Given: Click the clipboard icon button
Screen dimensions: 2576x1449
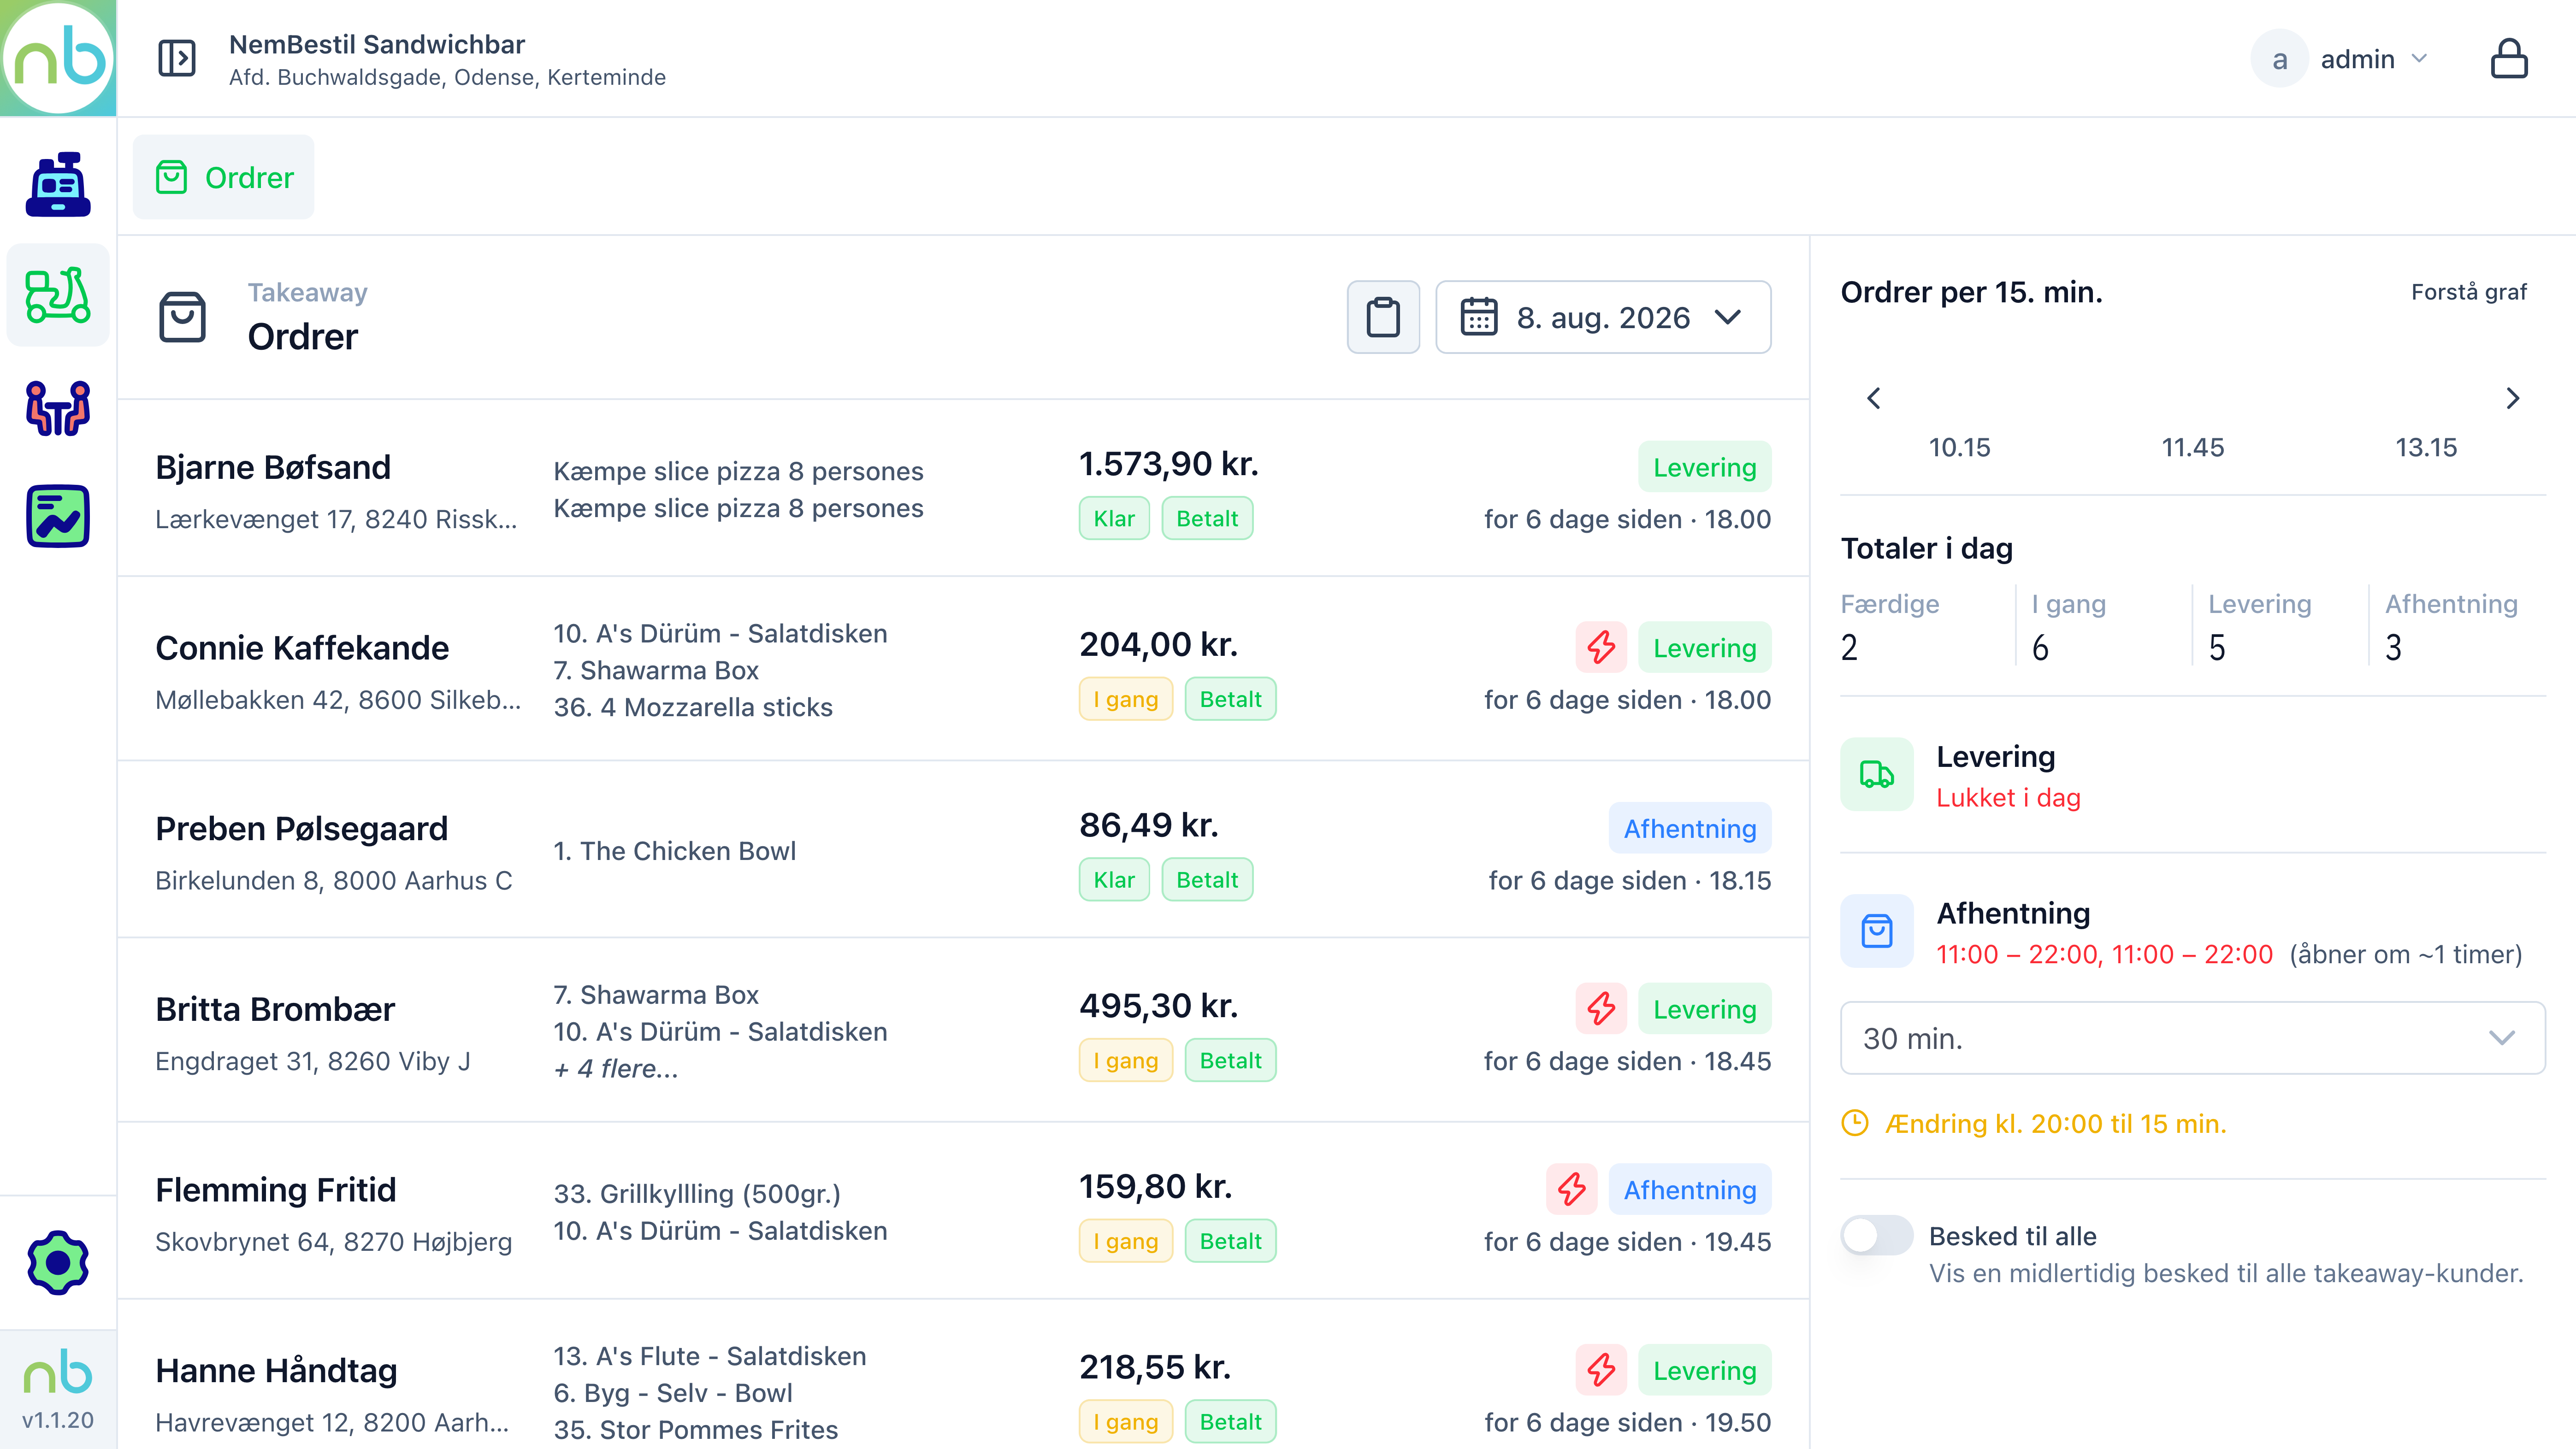Looking at the screenshot, I should click(1383, 317).
